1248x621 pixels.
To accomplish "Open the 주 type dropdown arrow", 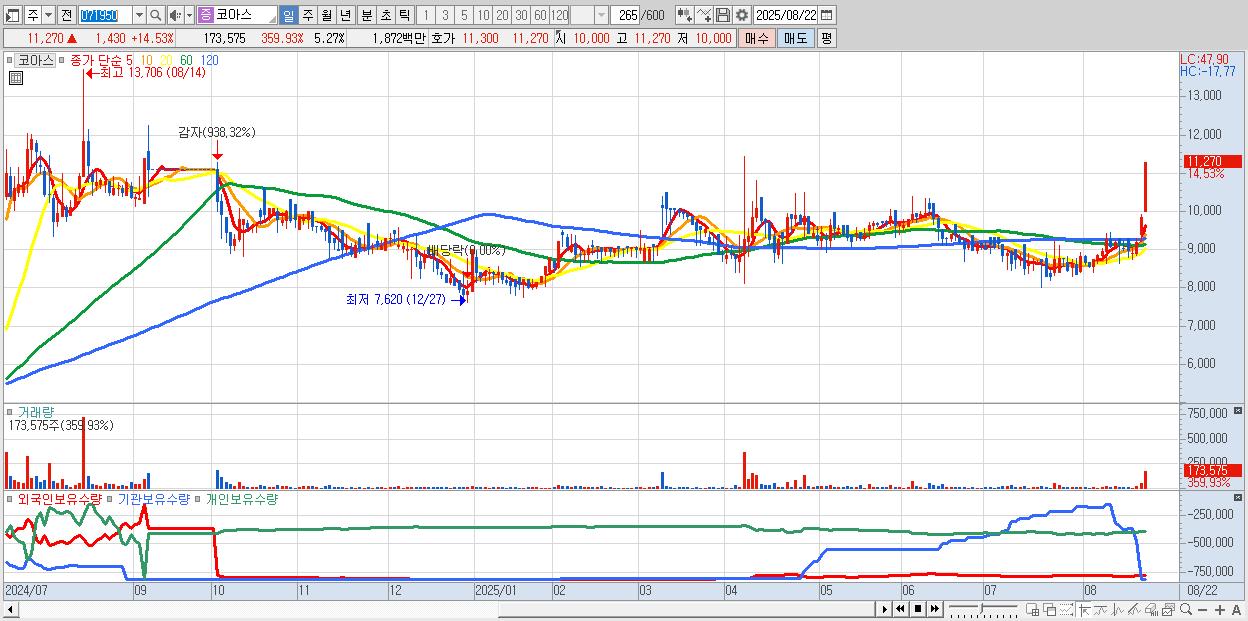I will click(48, 15).
